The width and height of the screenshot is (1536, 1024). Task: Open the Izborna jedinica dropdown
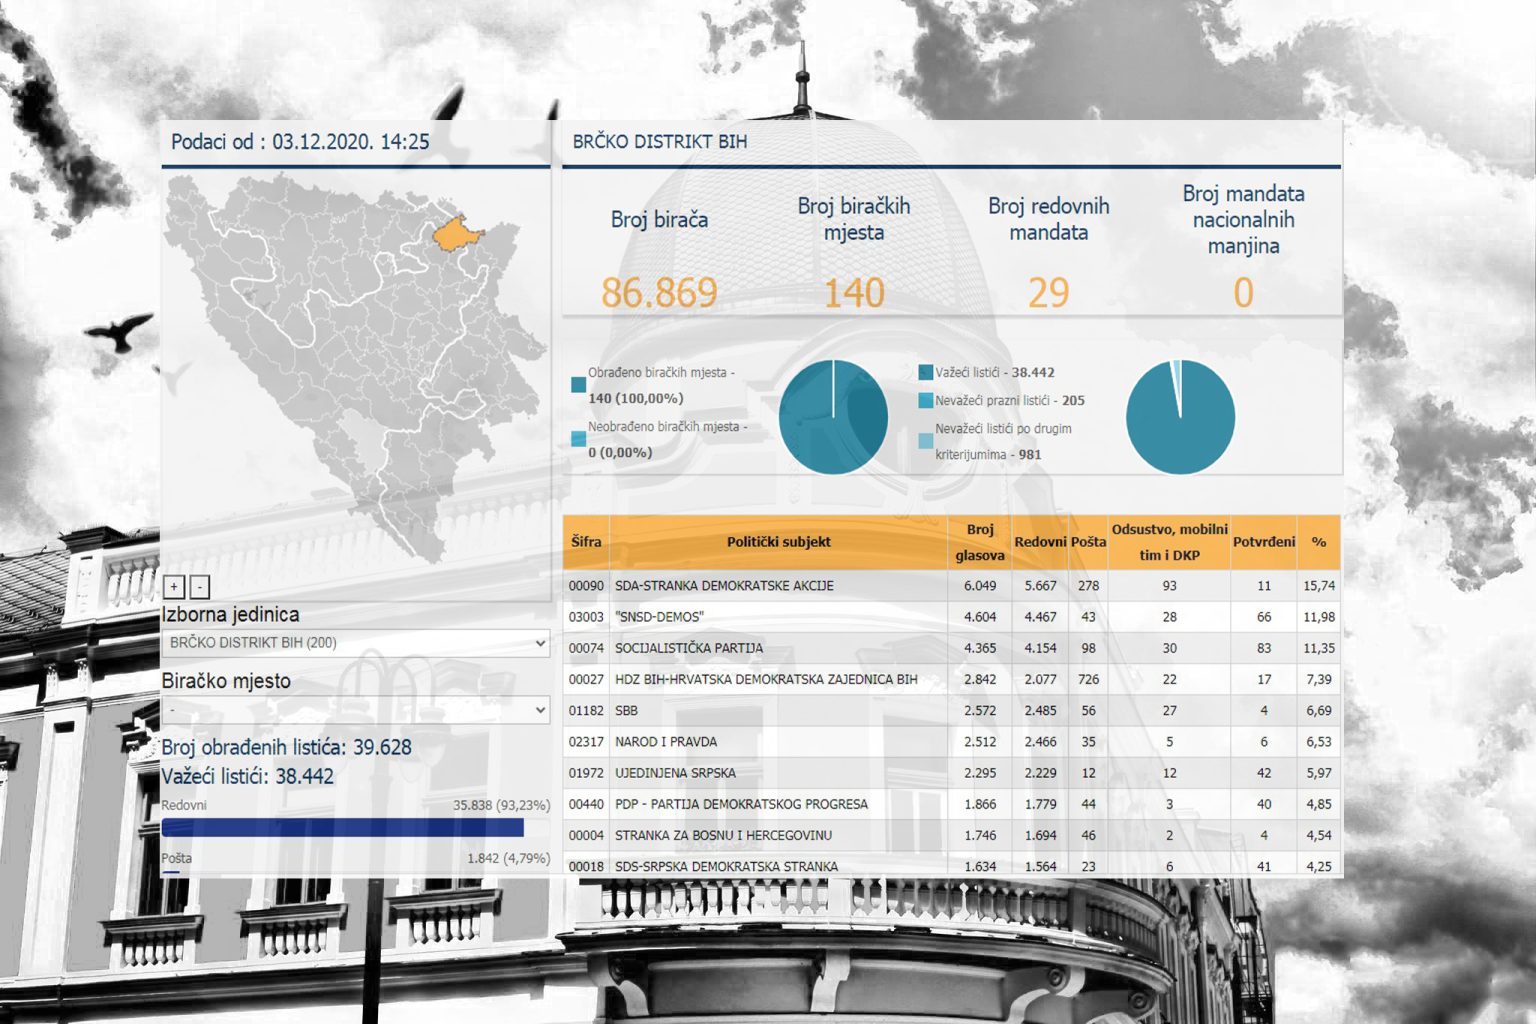pos(355,643)
